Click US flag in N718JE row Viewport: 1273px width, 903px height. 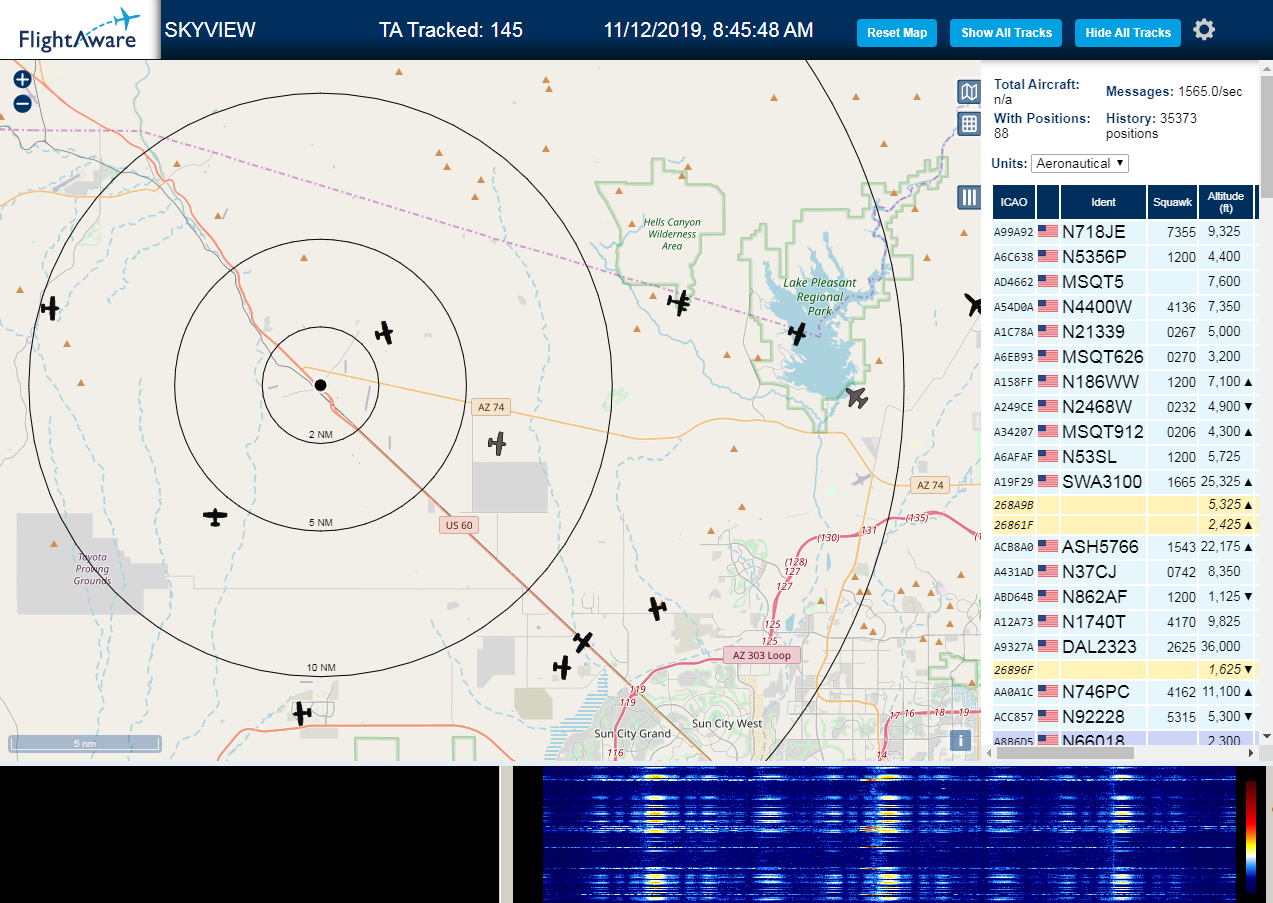(1048, 231)
